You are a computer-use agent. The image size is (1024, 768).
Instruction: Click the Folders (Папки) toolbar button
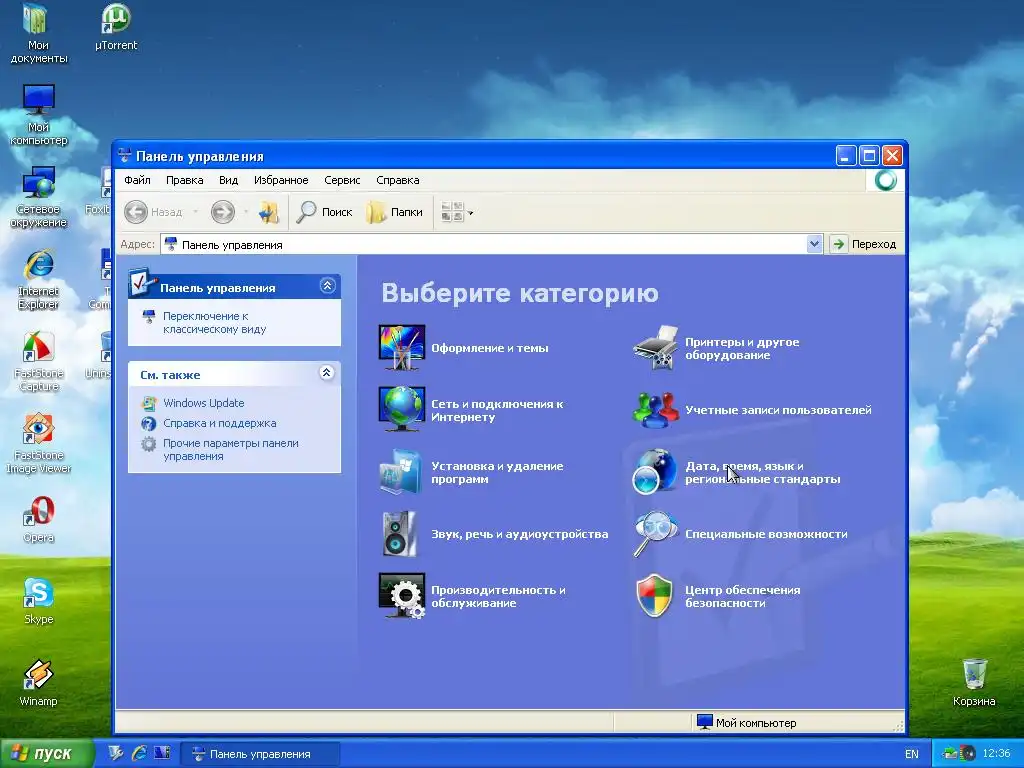tap(394, 212)
